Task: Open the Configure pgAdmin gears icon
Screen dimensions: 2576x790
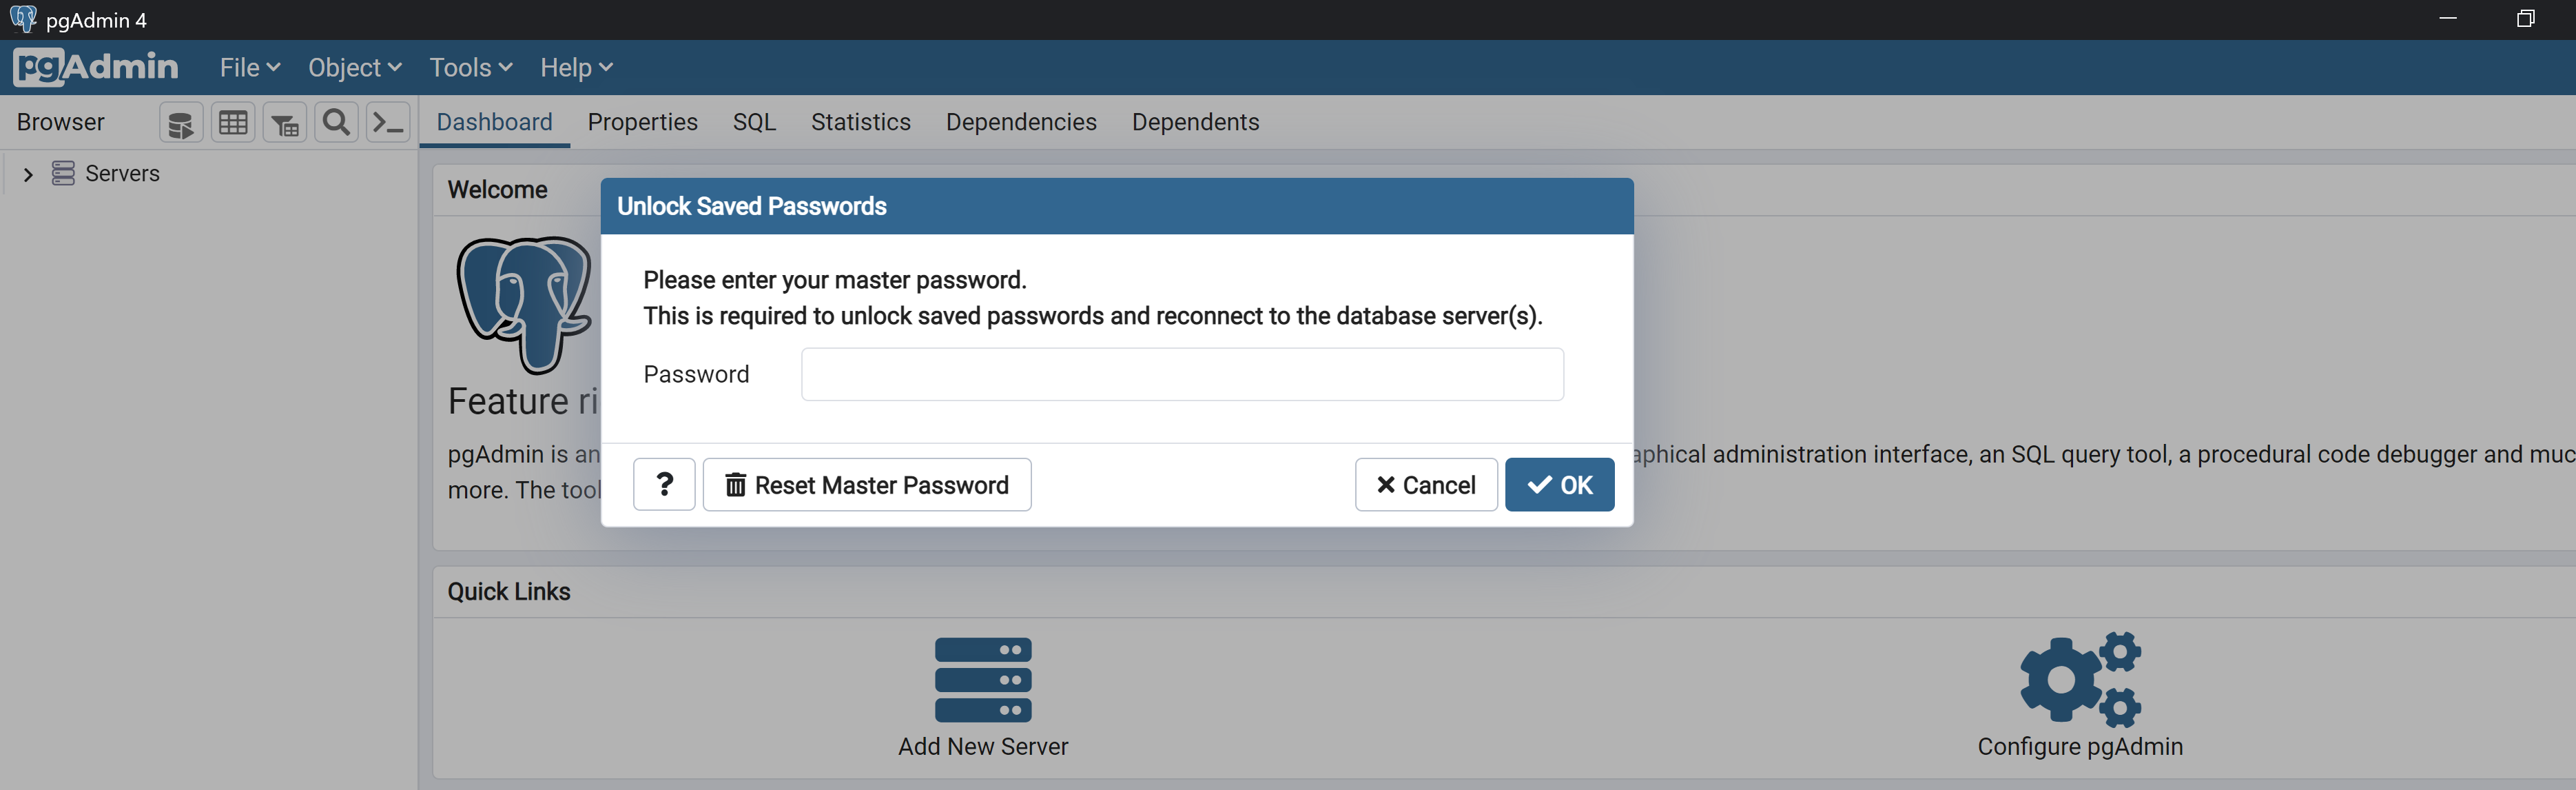Action: 2080,679
